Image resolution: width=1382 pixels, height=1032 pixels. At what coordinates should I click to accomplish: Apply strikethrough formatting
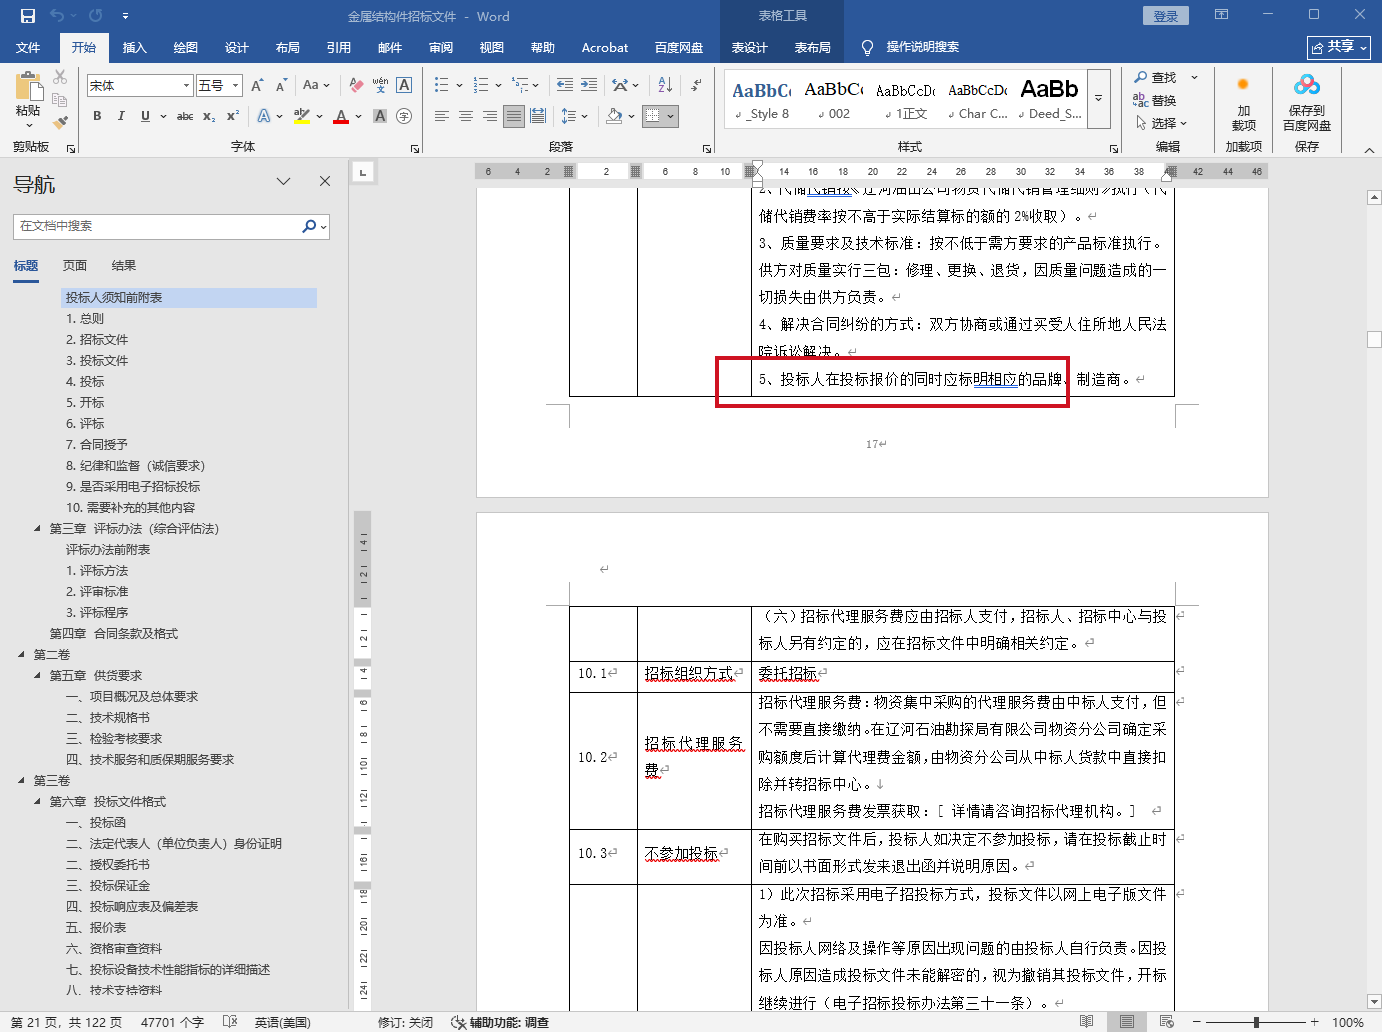coord(185,116)
